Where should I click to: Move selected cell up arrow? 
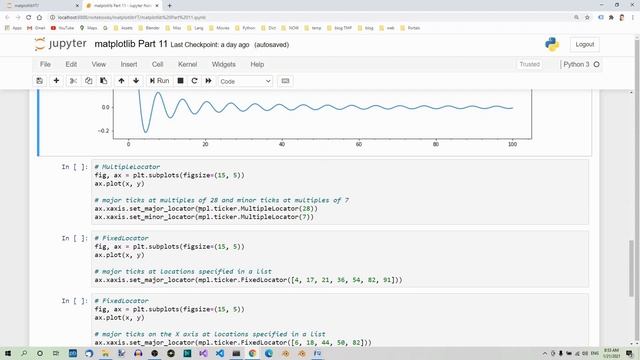point(121,81)
